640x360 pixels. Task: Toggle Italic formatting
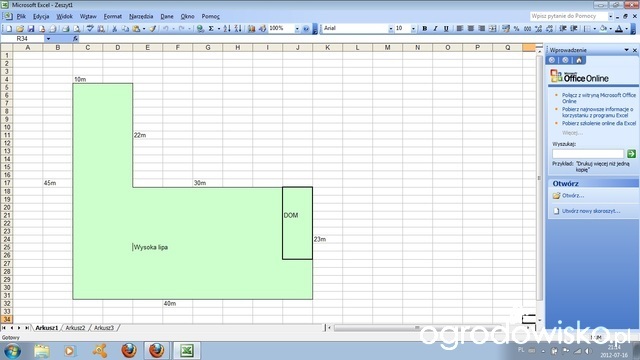point(435,29)
